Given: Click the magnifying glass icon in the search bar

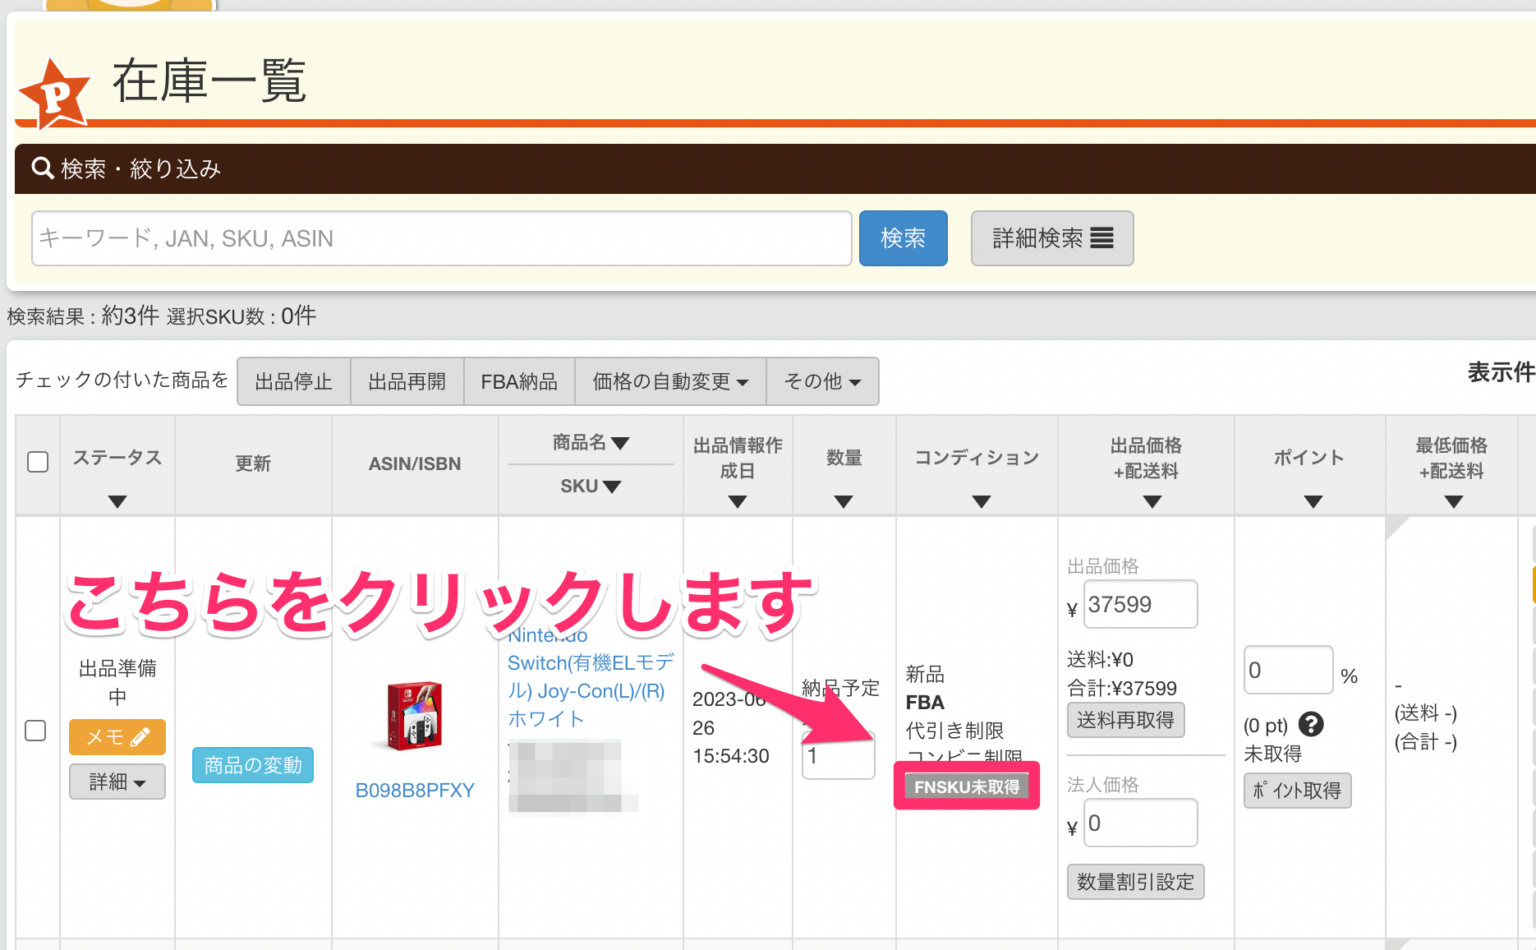Looking at the screenshot, I should 42,168.
